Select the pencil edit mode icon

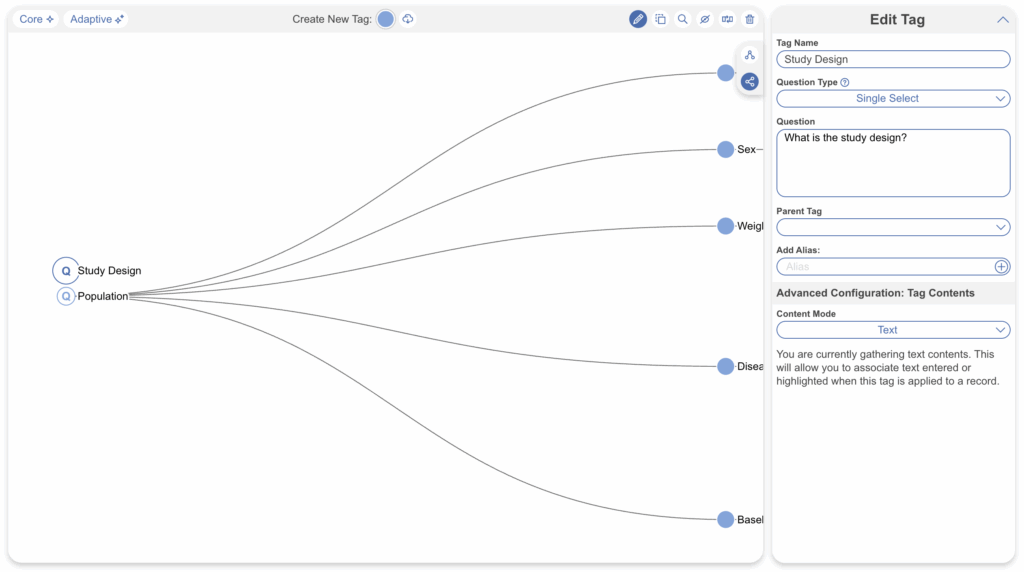pyautogui.click(x=638, y=19)
